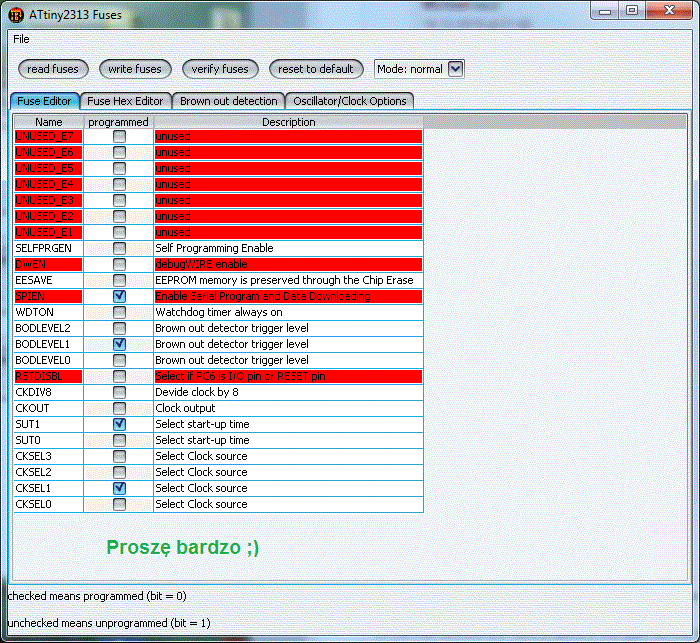Select the WDTON name cell
The image size is (700, 643).
pos(49,312)
